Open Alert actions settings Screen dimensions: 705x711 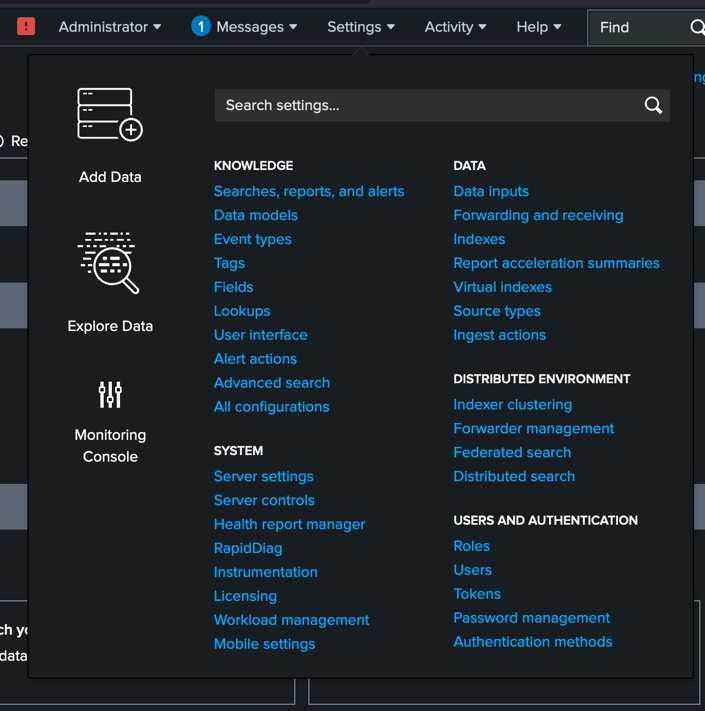click(255, 359)
